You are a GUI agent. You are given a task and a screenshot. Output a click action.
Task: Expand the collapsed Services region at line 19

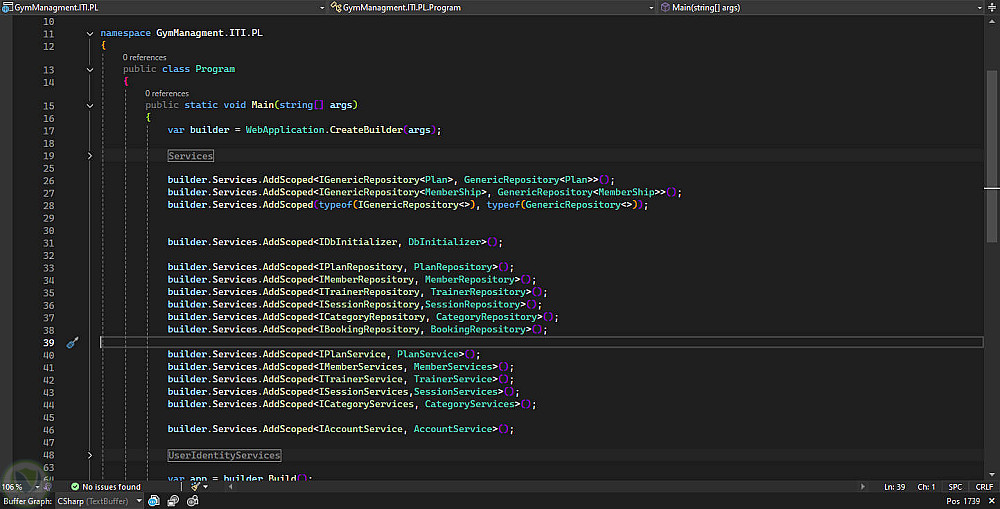(x=90, y=156)
